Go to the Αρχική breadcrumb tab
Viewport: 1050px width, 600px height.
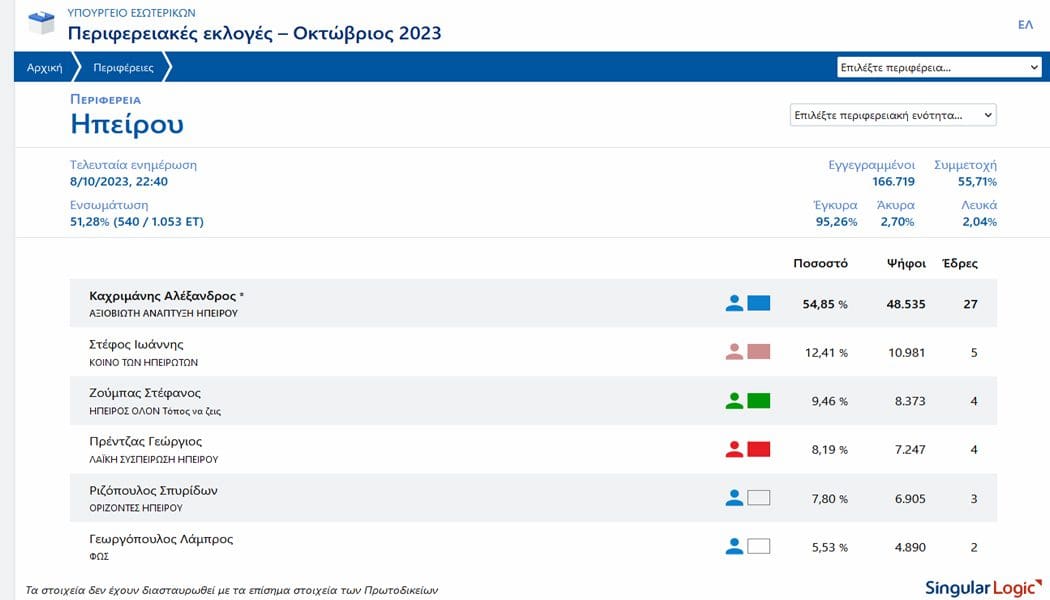[x=45, y=68]
